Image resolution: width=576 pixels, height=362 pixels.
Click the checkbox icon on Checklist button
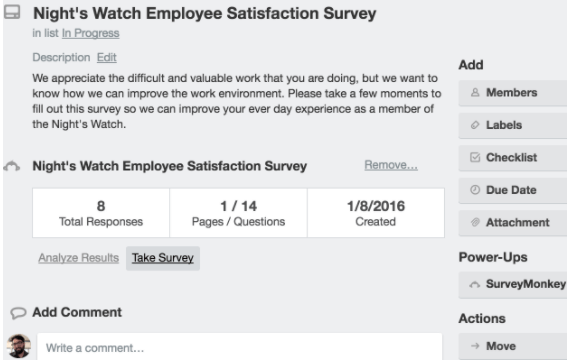475,157
